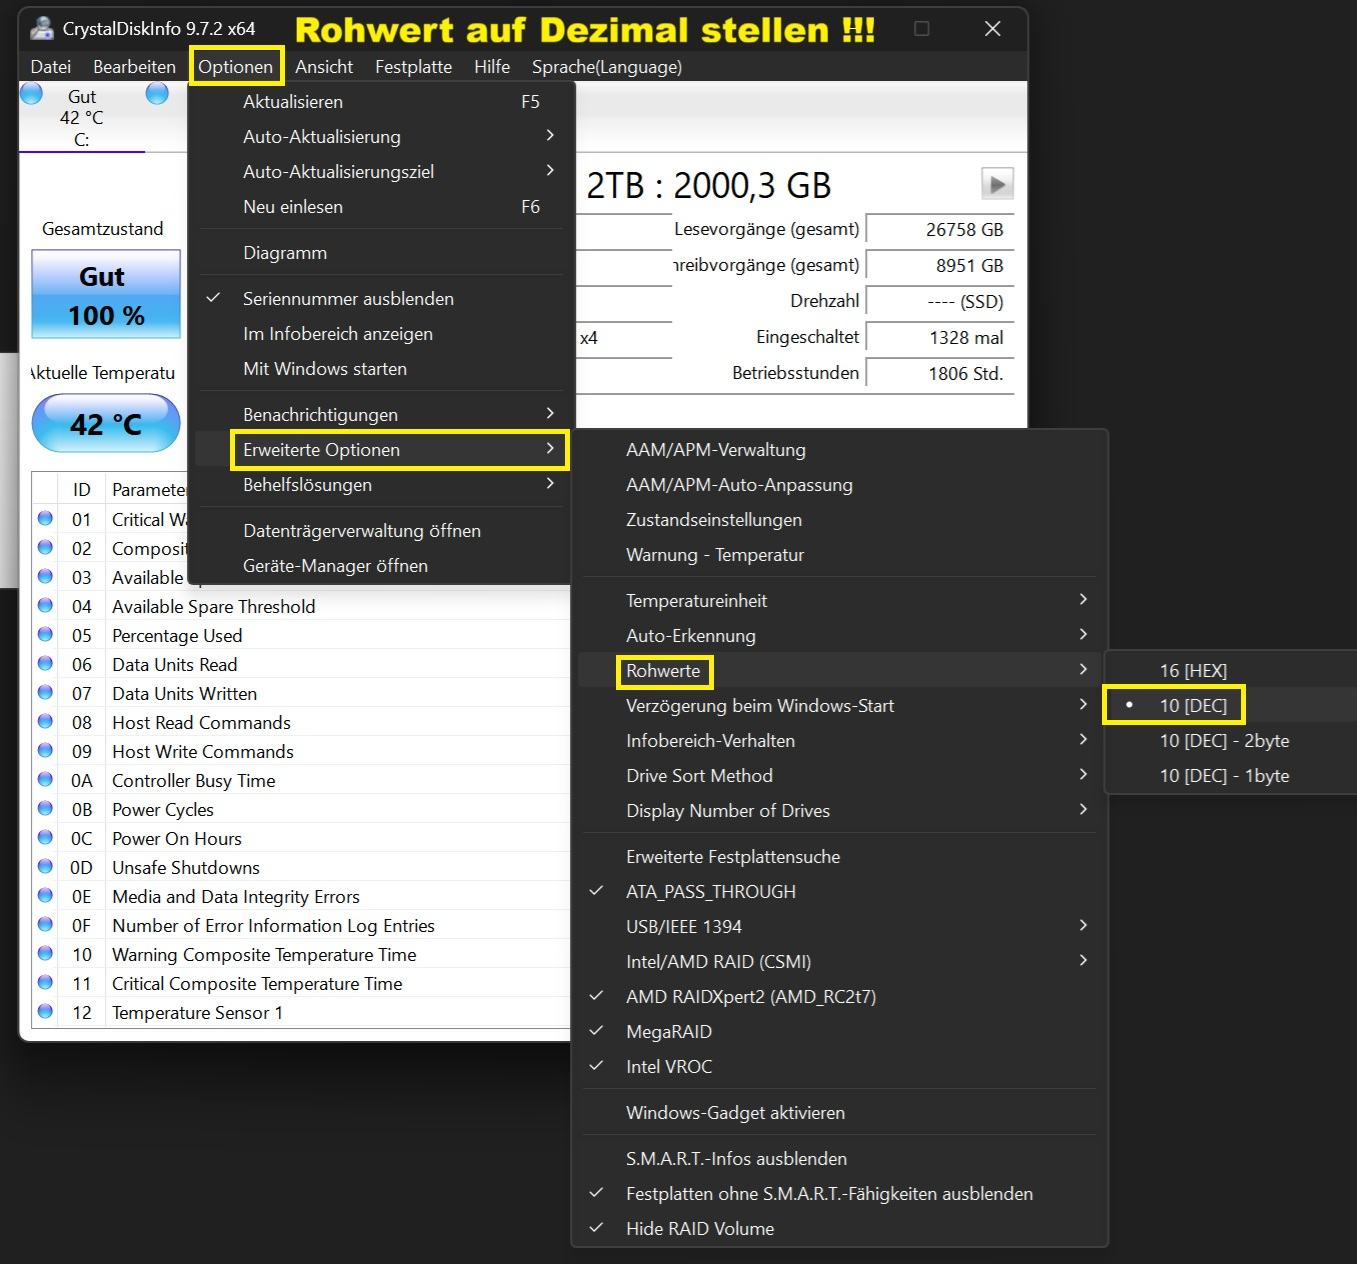Image resolution: width=1357 pixels, height=1264 pixels.
Task: Expand Auto-Aktualisierungsziel submenu
Action: coord(381,171)
